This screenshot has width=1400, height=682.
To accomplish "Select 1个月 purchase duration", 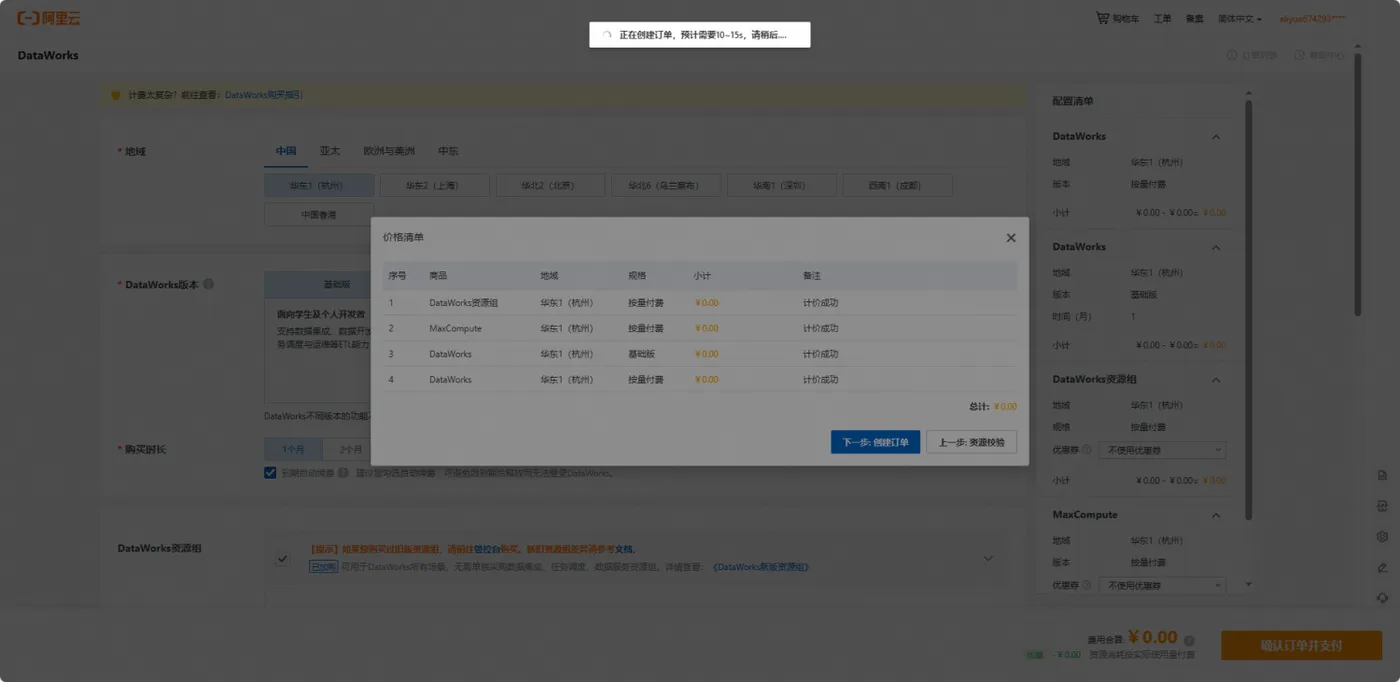I will (293, 449).
